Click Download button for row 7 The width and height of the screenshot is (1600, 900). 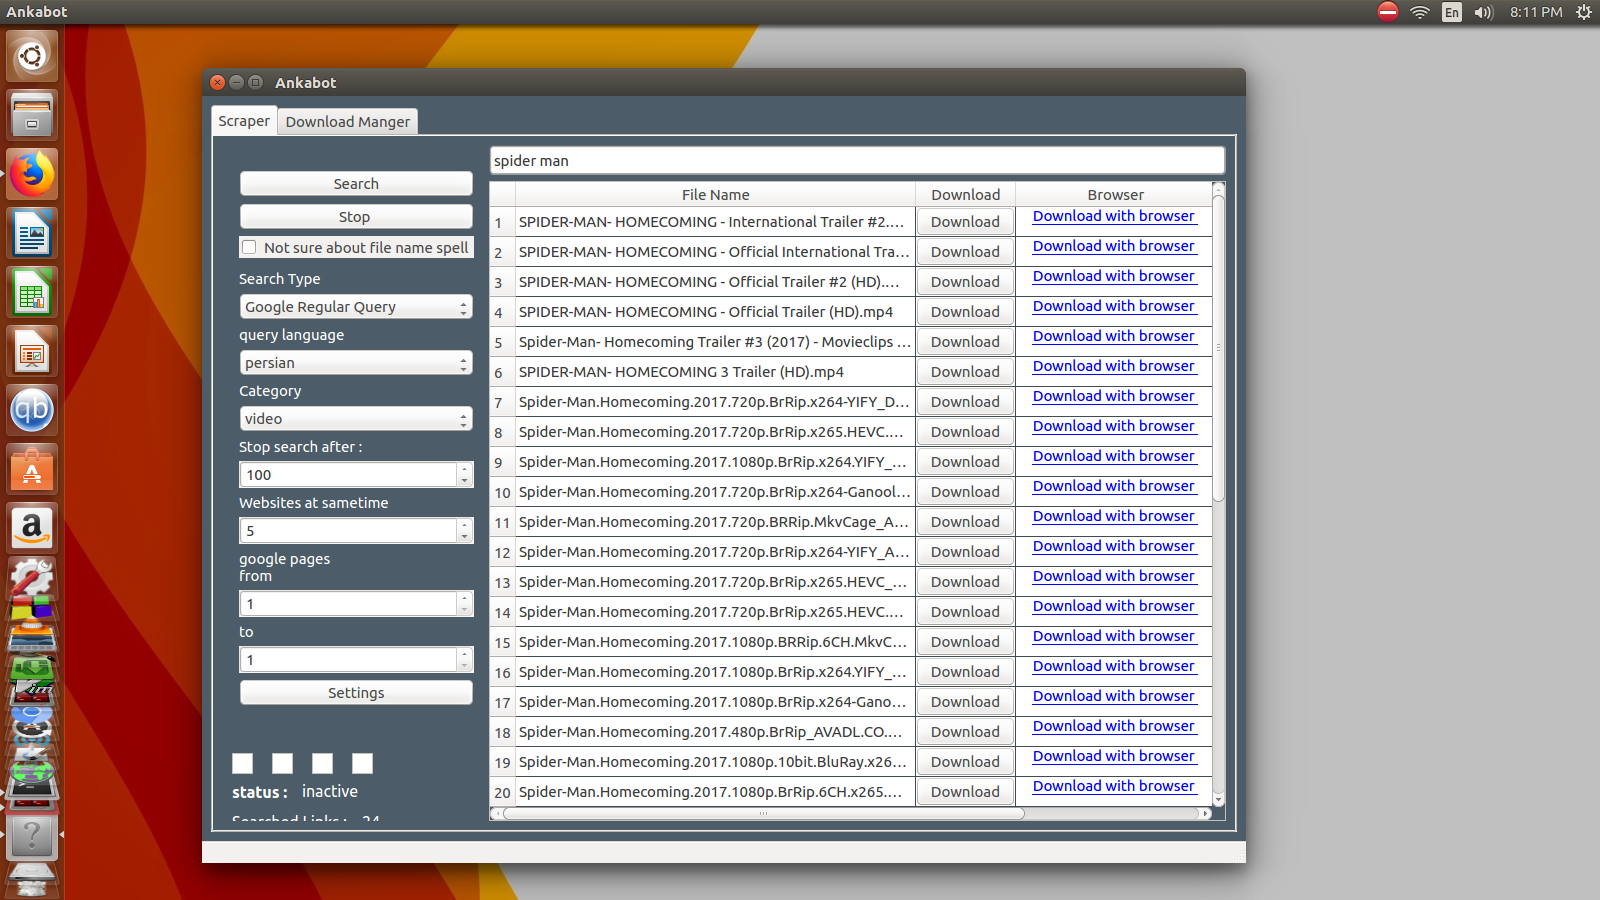(965, 402)
